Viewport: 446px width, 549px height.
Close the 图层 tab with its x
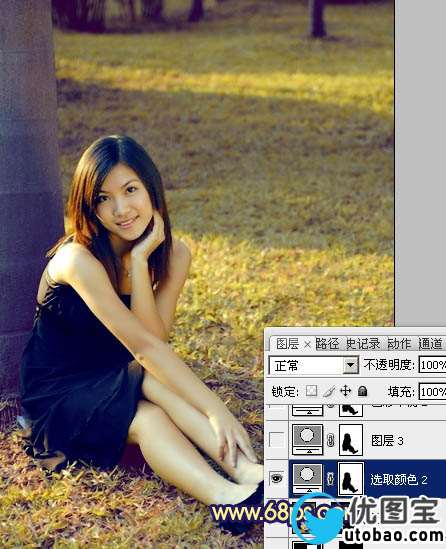(x=307, y=345)
